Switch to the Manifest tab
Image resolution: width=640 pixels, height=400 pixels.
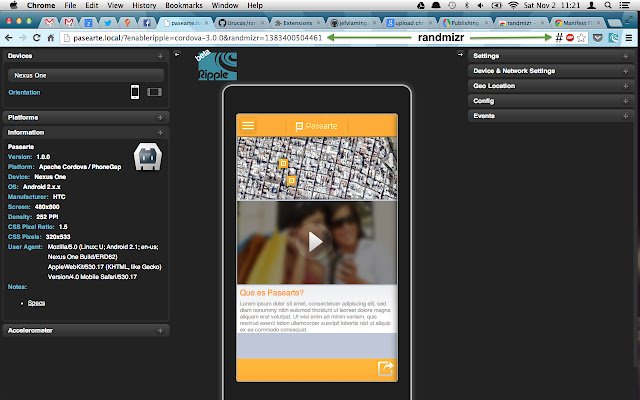pos(576,23)
